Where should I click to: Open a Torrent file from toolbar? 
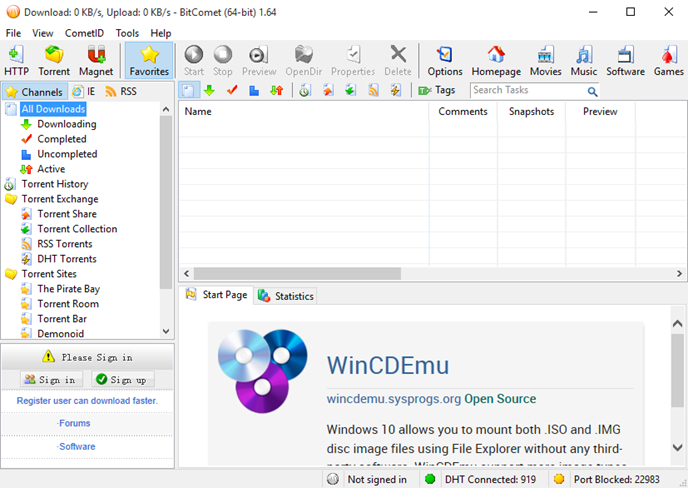point(54,61)
